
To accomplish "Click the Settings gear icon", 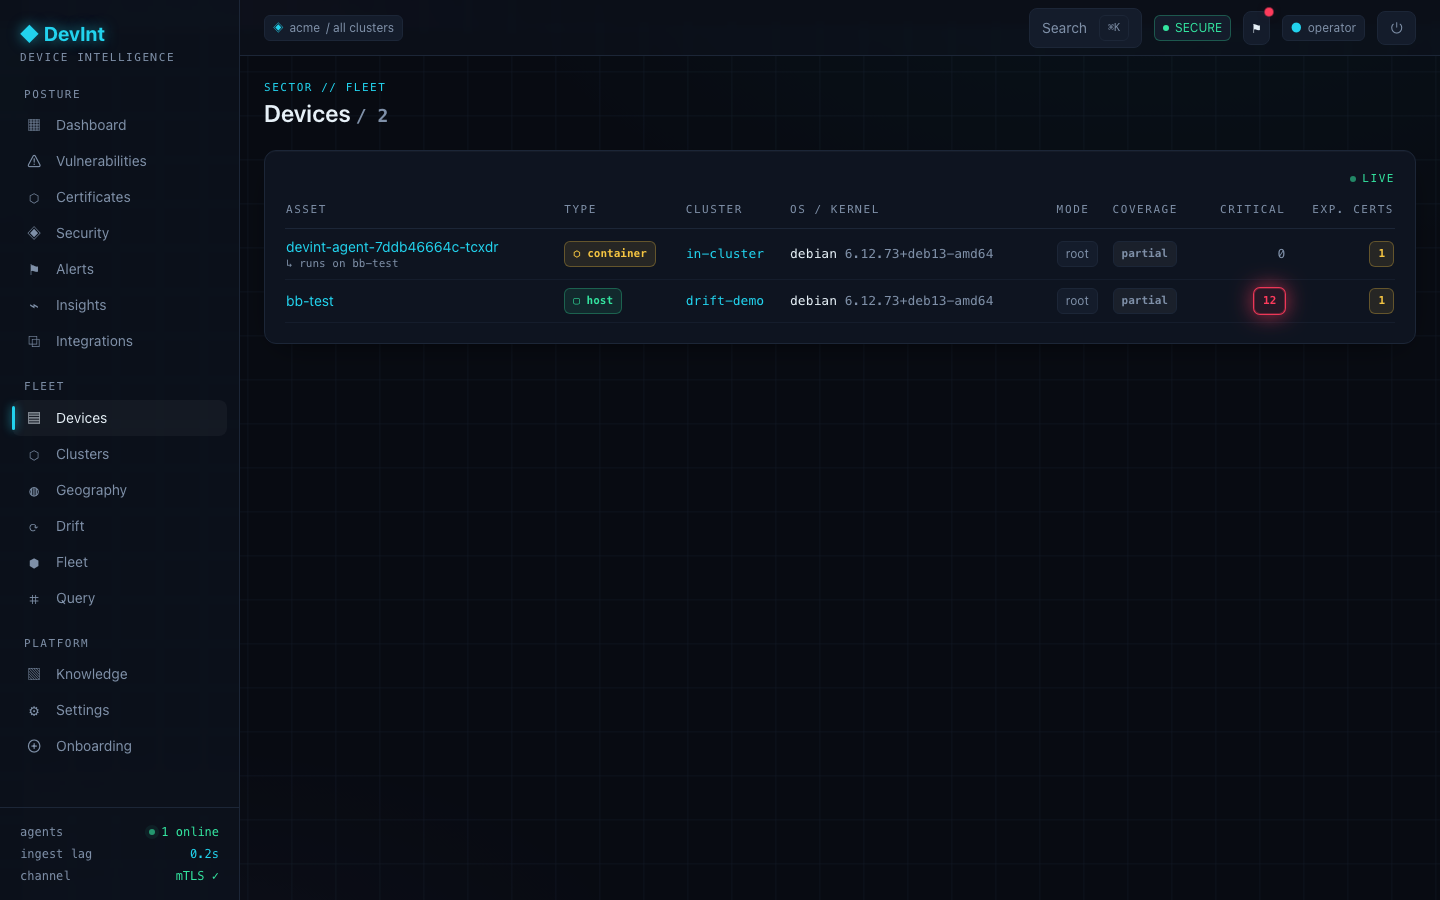I will point(34,711).
